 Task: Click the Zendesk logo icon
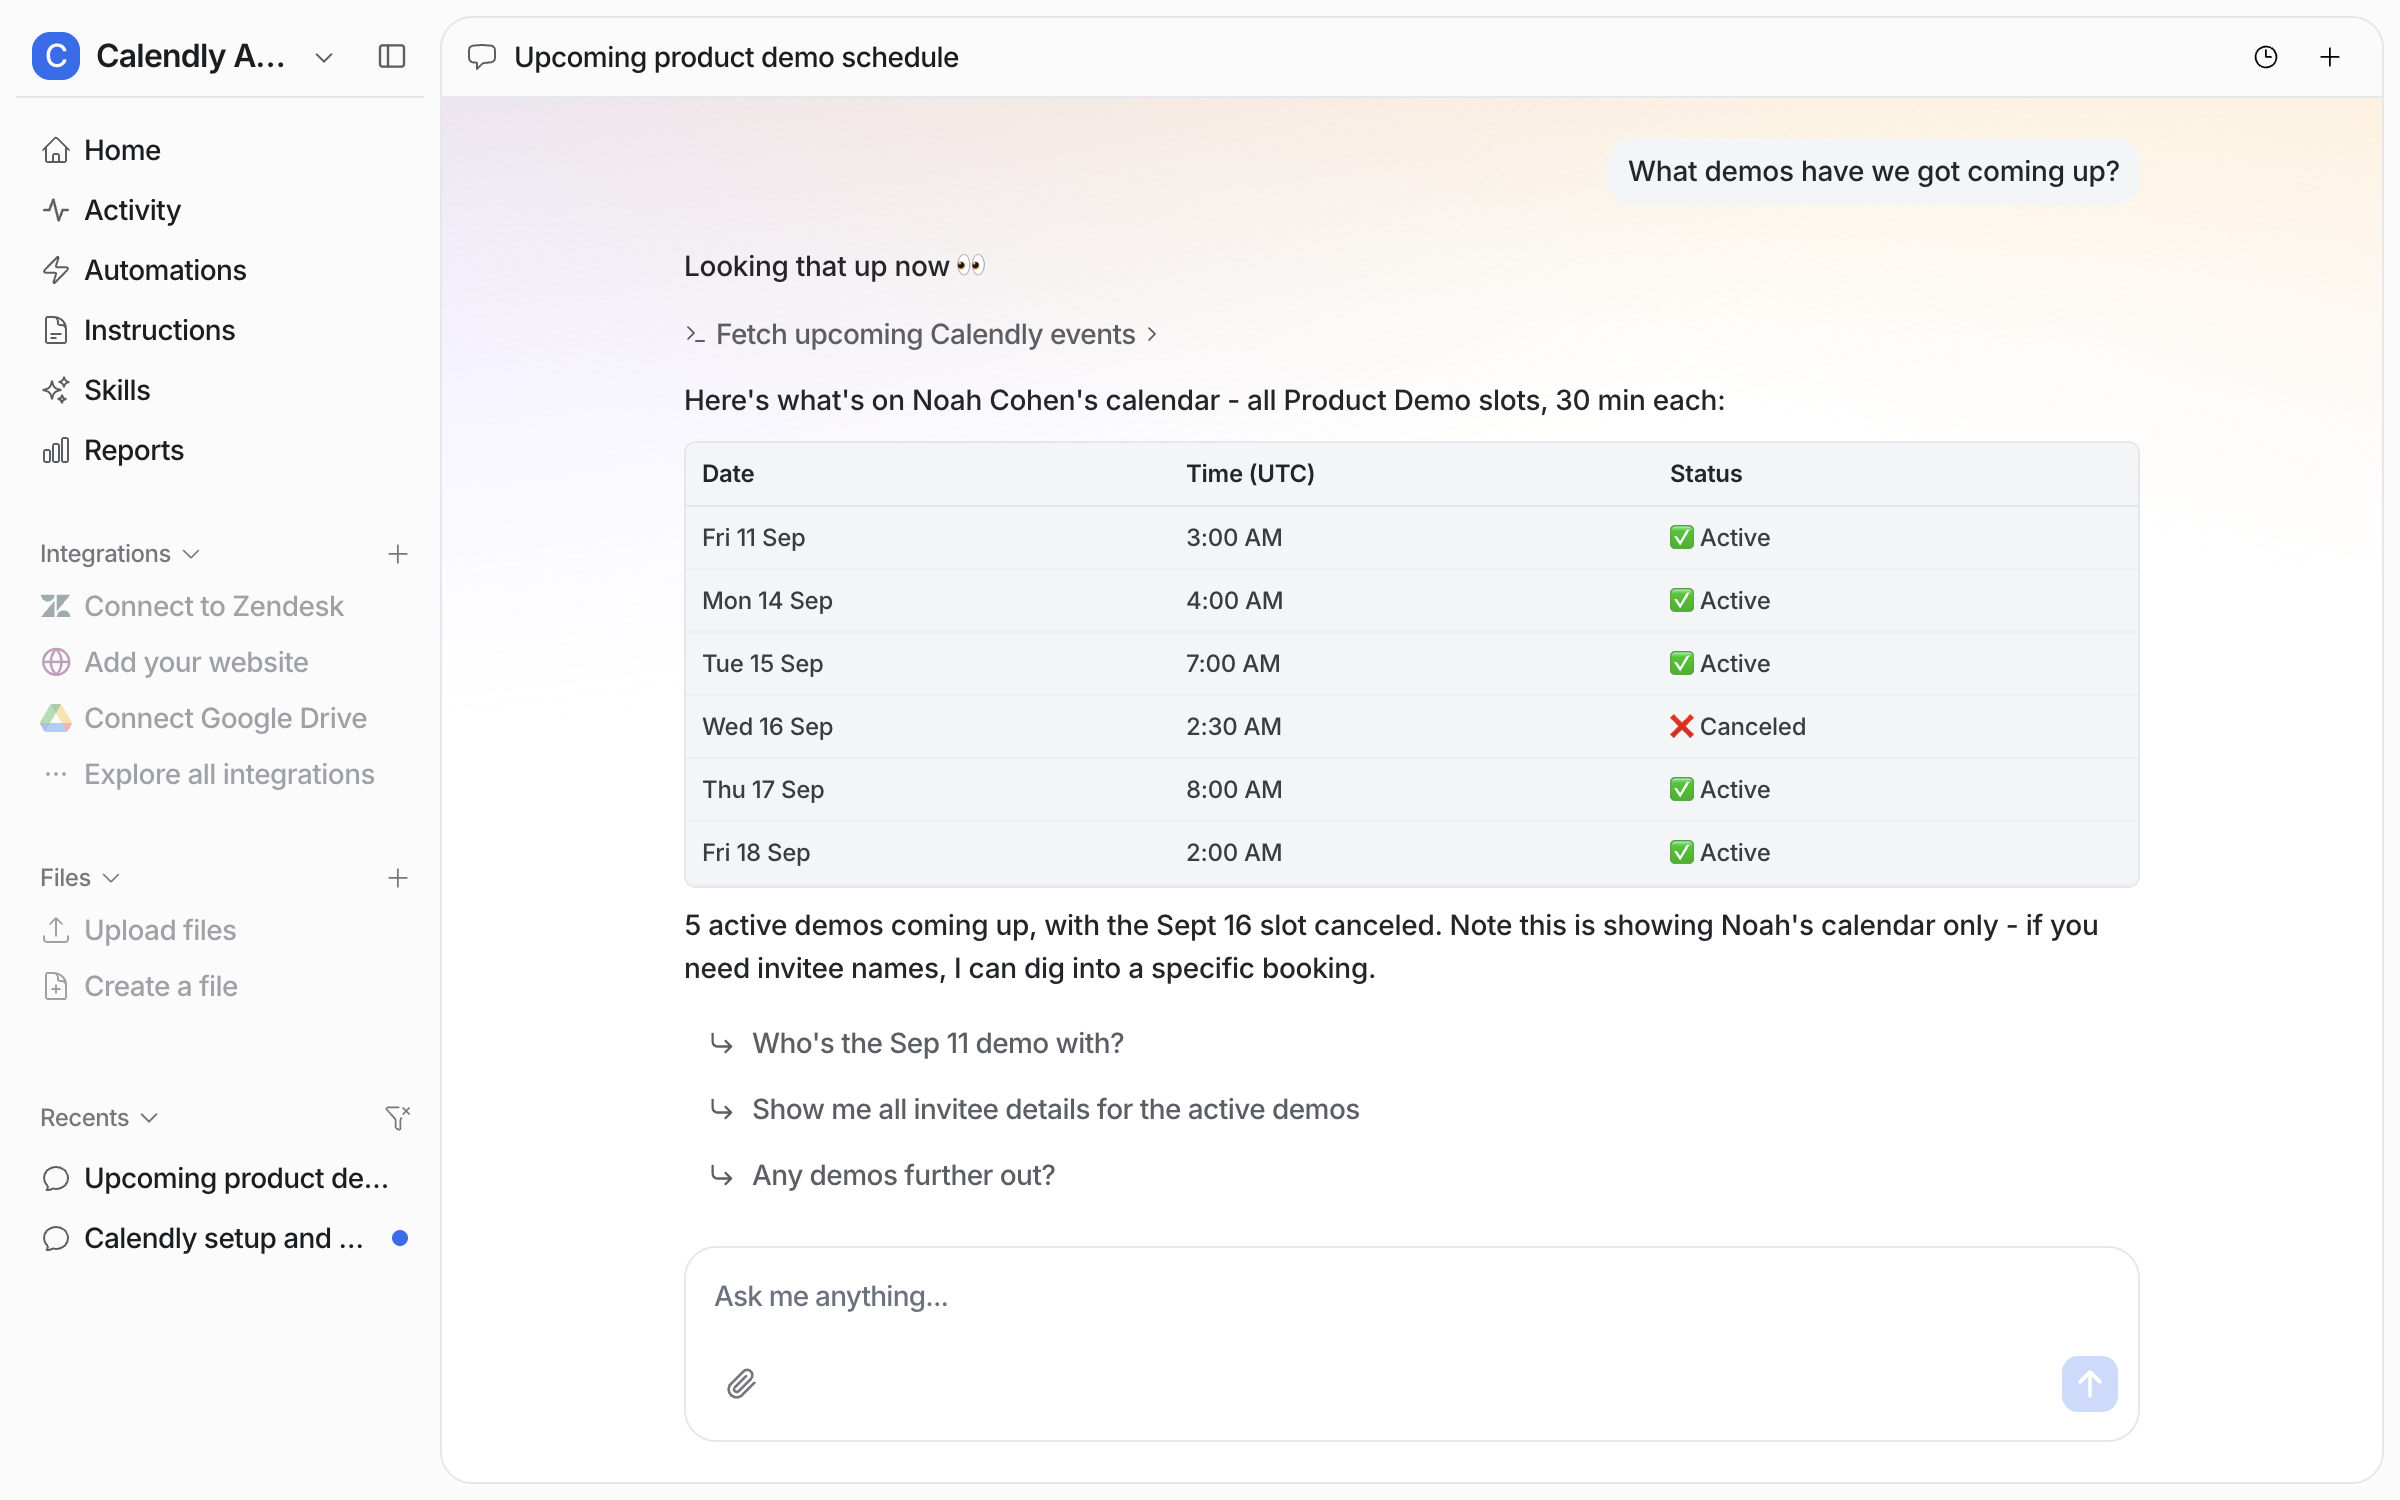pyautogui.click(x=56, y=606)
